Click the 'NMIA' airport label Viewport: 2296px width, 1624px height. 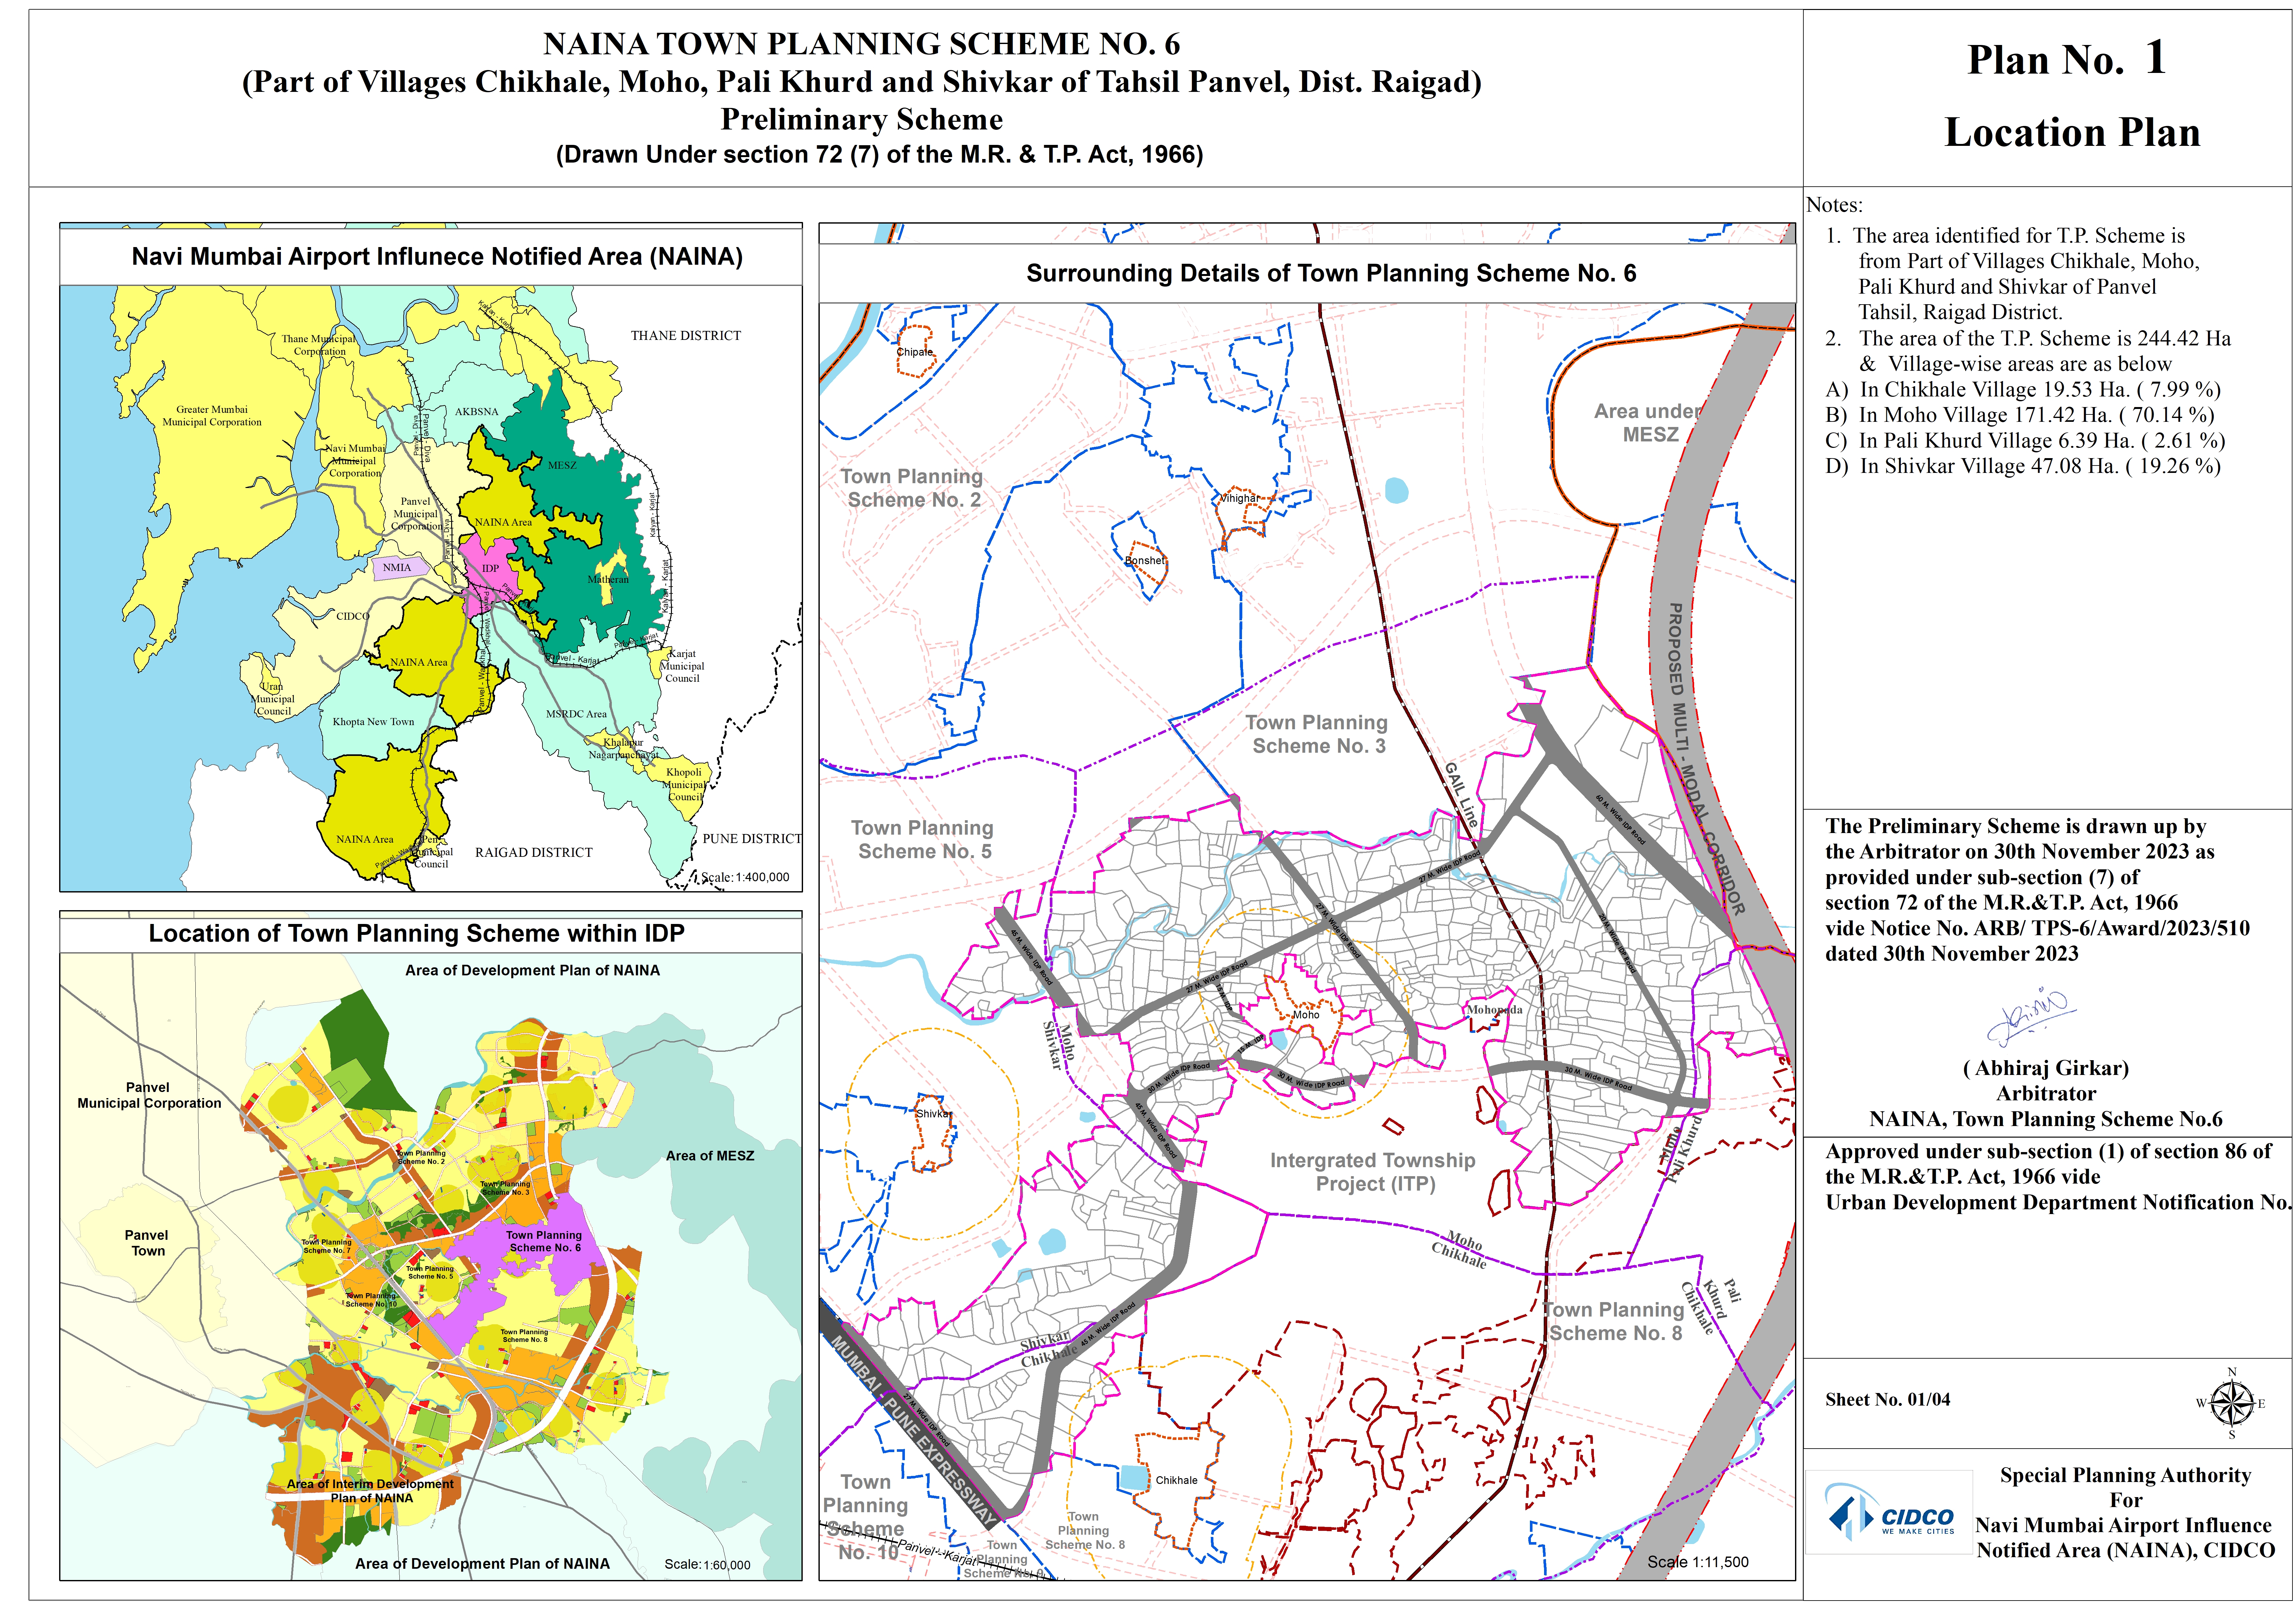[x=397, y=568]
